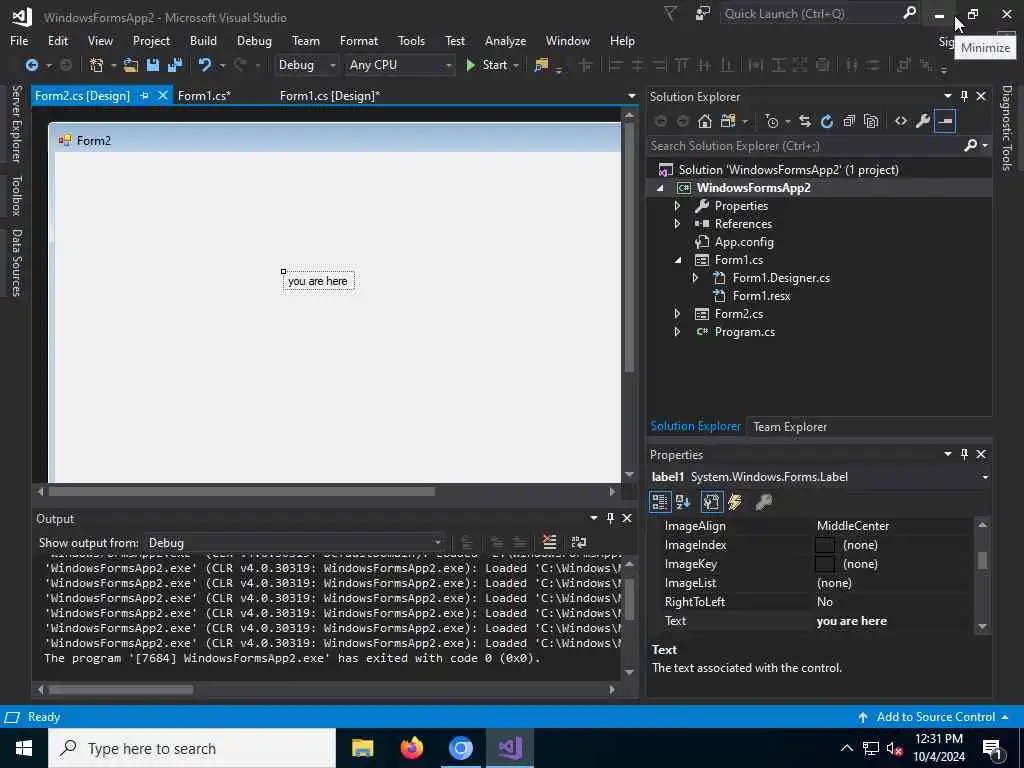Select the 'you are here' label on Form2
This screenshot has width=1024, height=768.
coord(318,281)
